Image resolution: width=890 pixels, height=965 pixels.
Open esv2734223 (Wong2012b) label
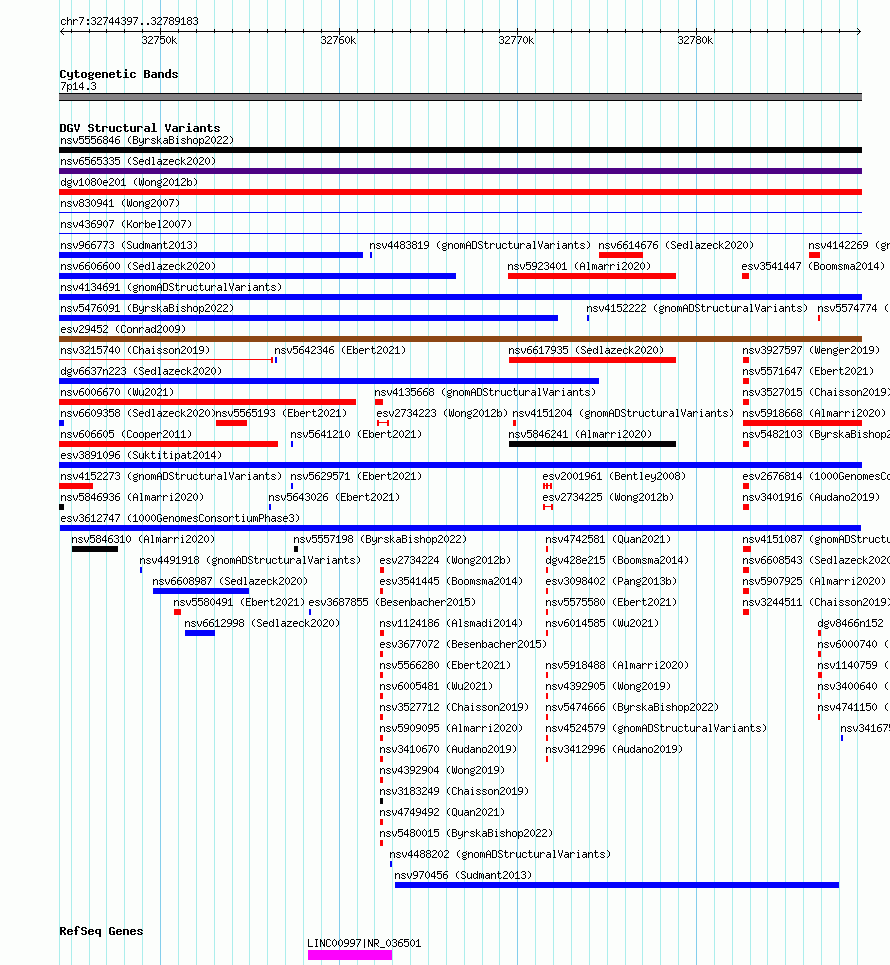[x=442, y=413]
